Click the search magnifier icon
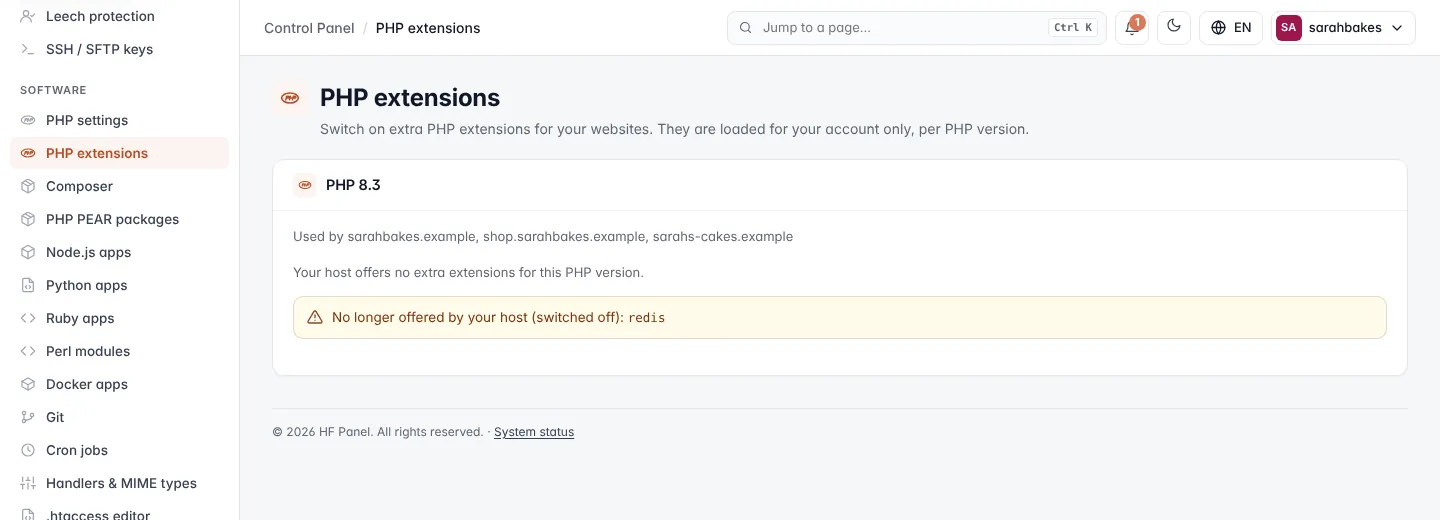1440x520 pixels. click(x=745, y=28)
